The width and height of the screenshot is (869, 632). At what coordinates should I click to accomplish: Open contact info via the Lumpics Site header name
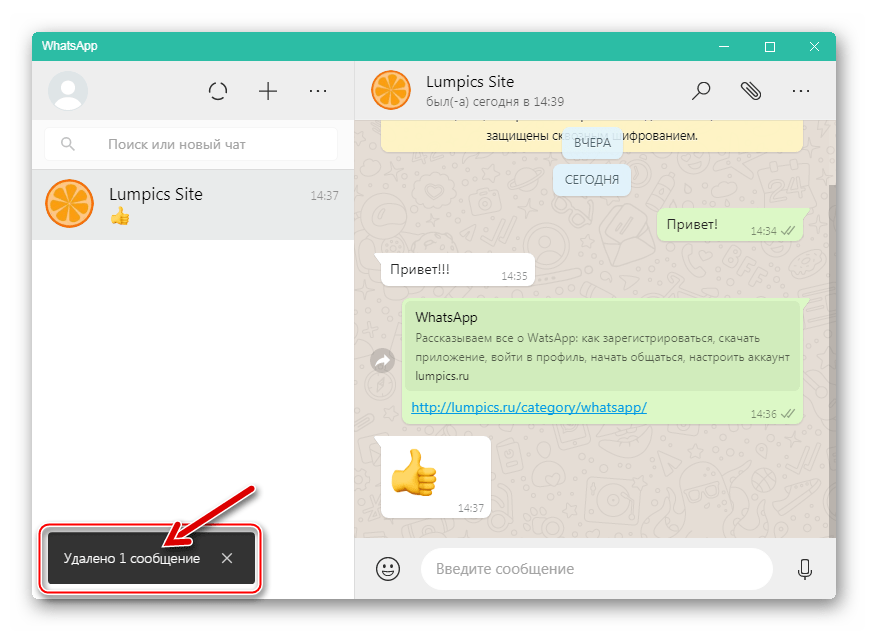pyautogui.click(x=470, y=81)
